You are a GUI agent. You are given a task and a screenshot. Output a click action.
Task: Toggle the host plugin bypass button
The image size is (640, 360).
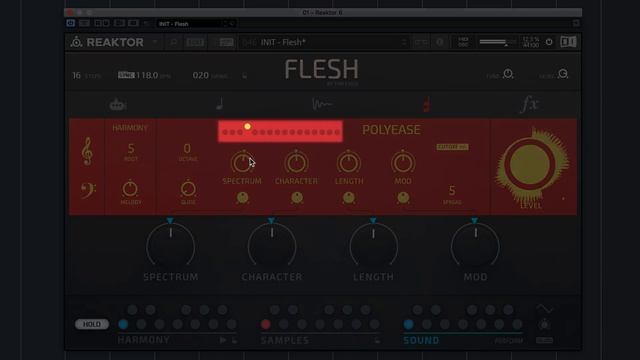71,23
